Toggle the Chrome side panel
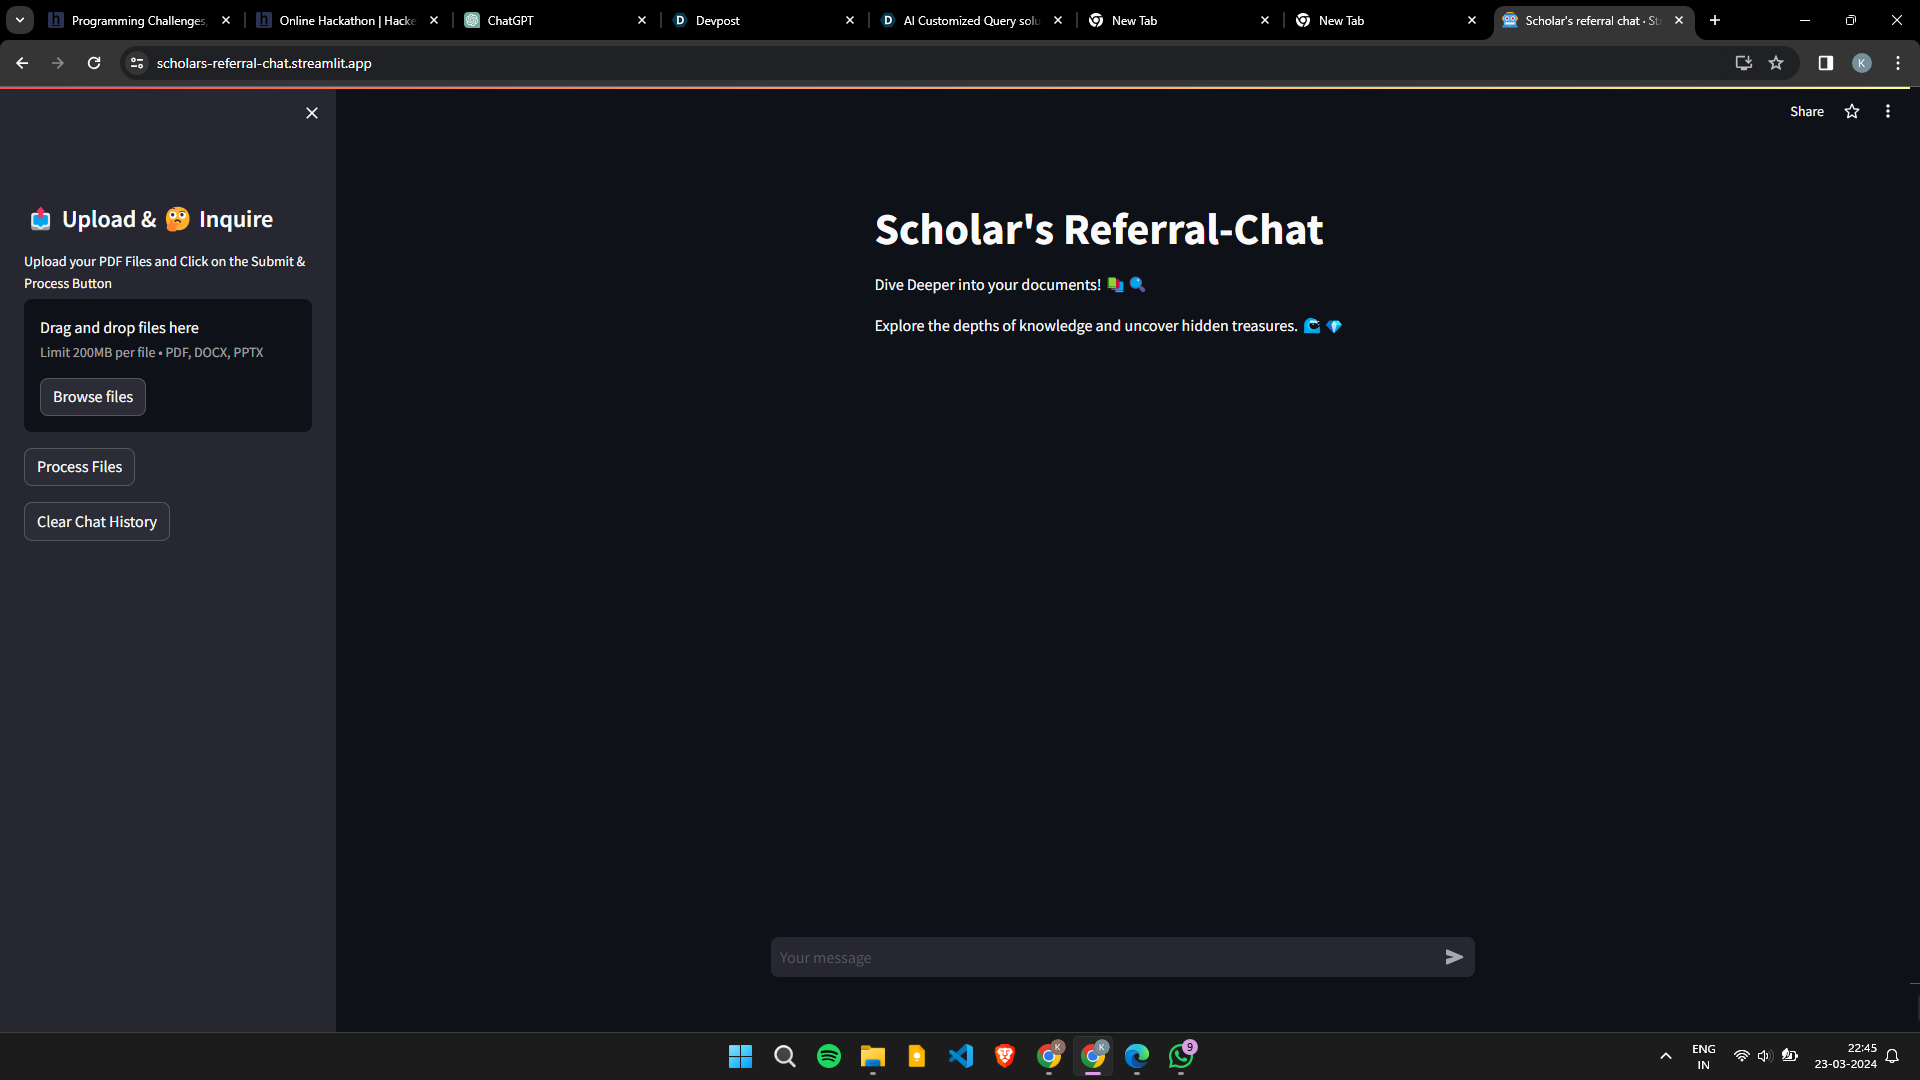Viewport: 1920px width, 1080px height. pyautogui.click(x=1824, y=62)
